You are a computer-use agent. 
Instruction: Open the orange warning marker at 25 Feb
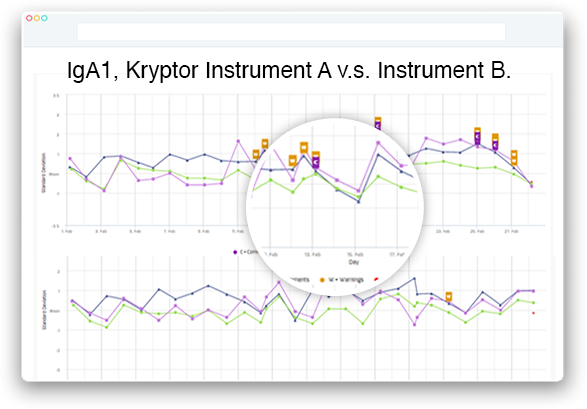click(x=477, y=130)
